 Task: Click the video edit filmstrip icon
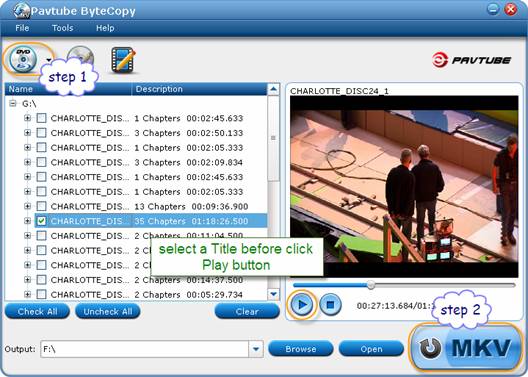point(123,60)
